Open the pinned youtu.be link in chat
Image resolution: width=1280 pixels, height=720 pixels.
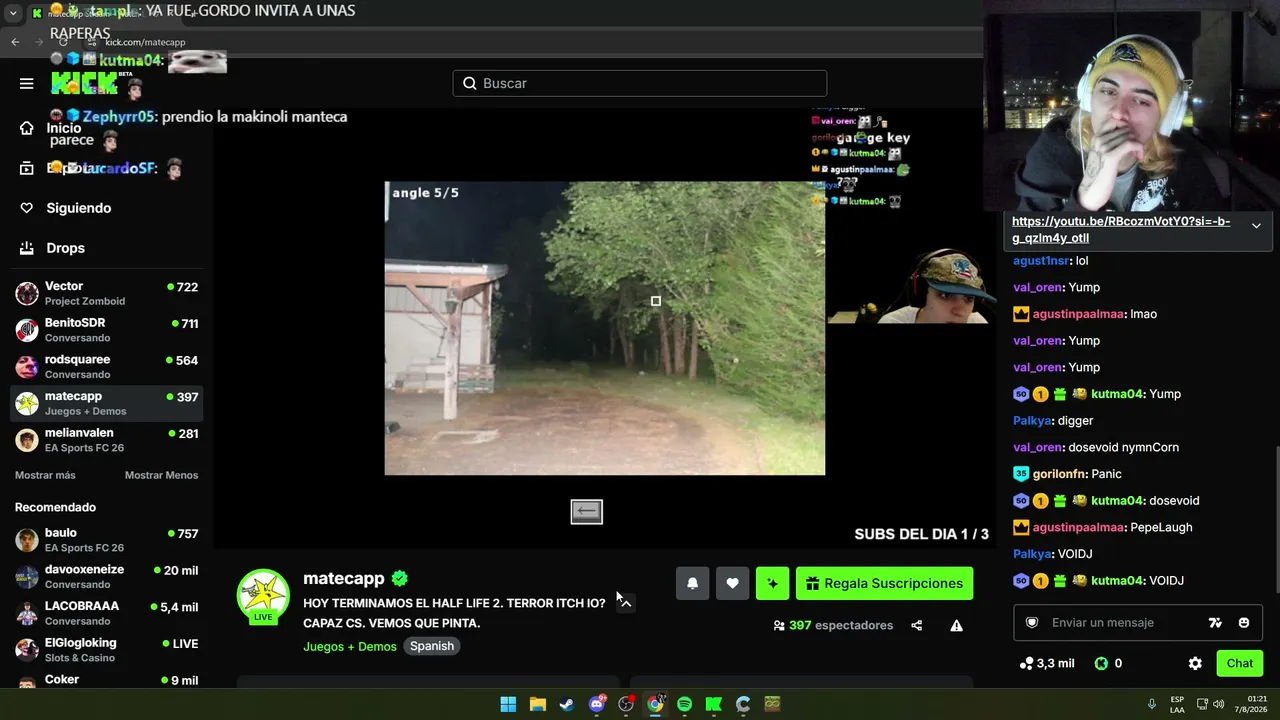[1121, 230]
